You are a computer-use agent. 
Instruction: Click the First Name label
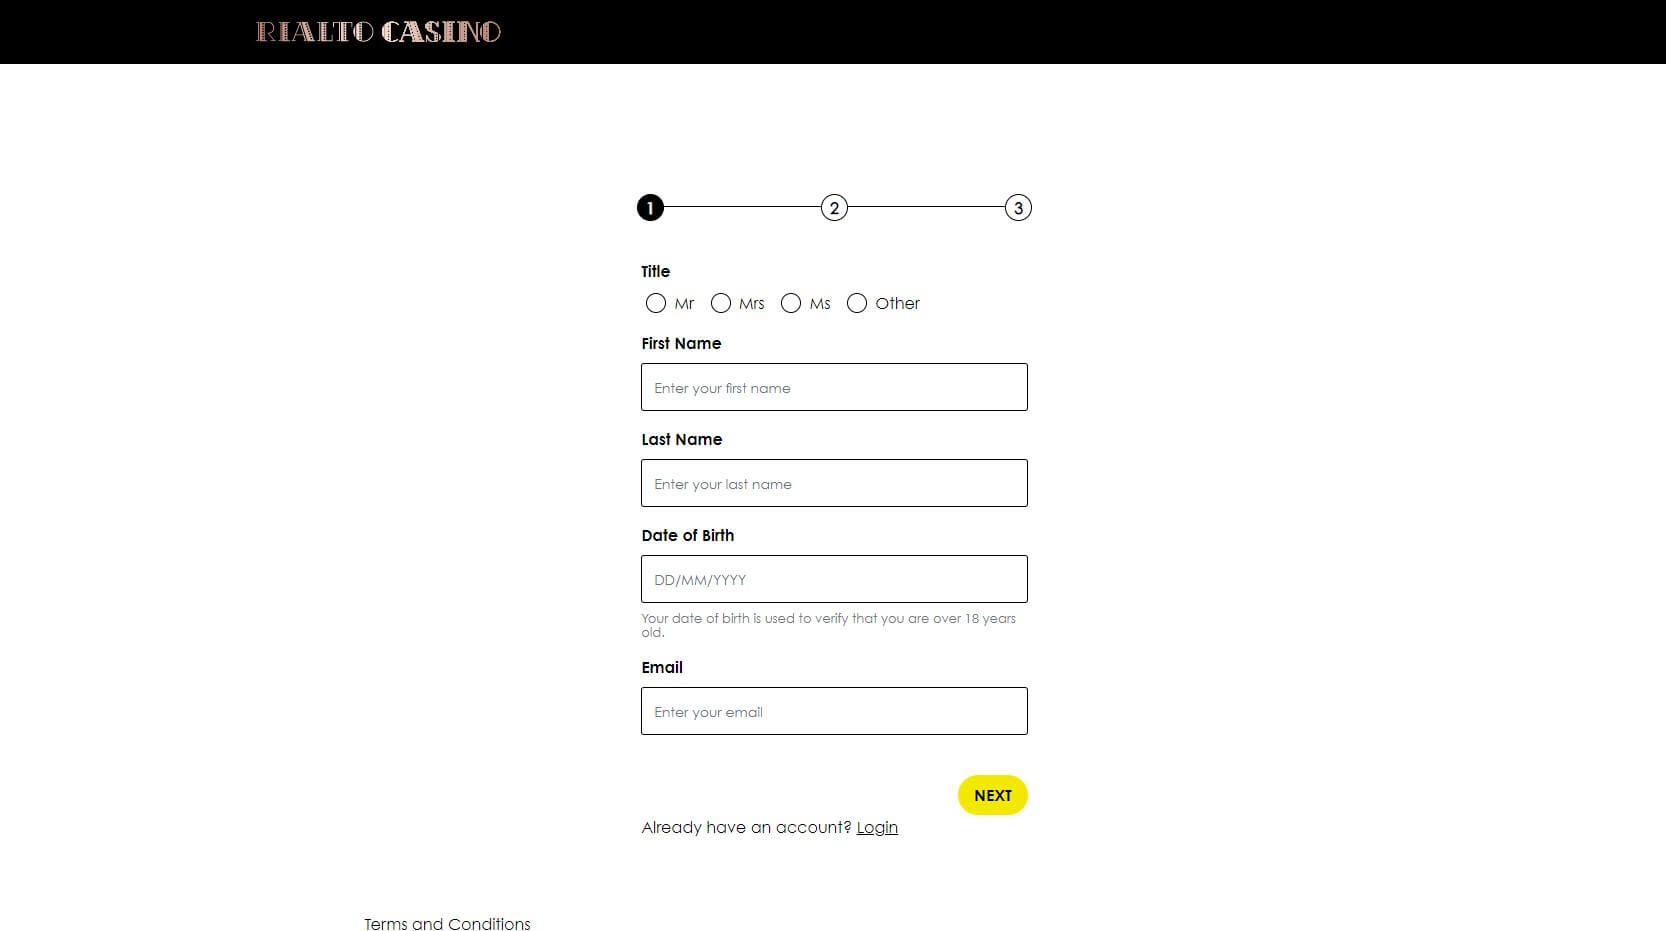680,343
